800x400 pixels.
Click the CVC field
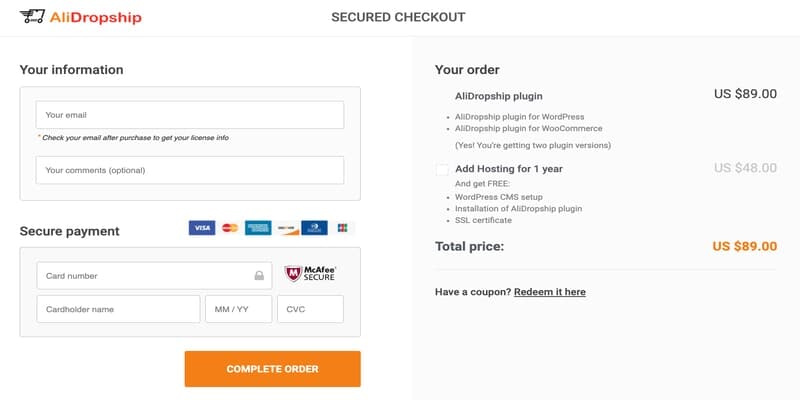click(x=310, y=309)
